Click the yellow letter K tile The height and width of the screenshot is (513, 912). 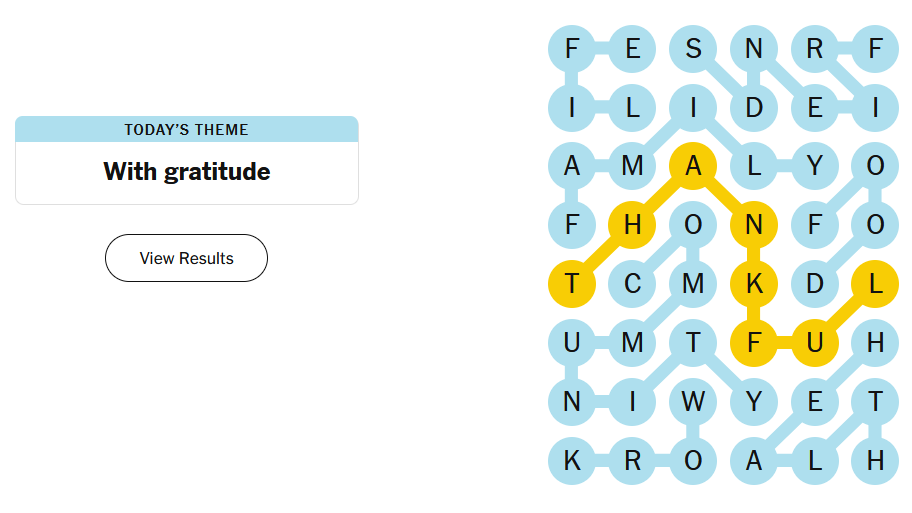click(x=754, y=284)
